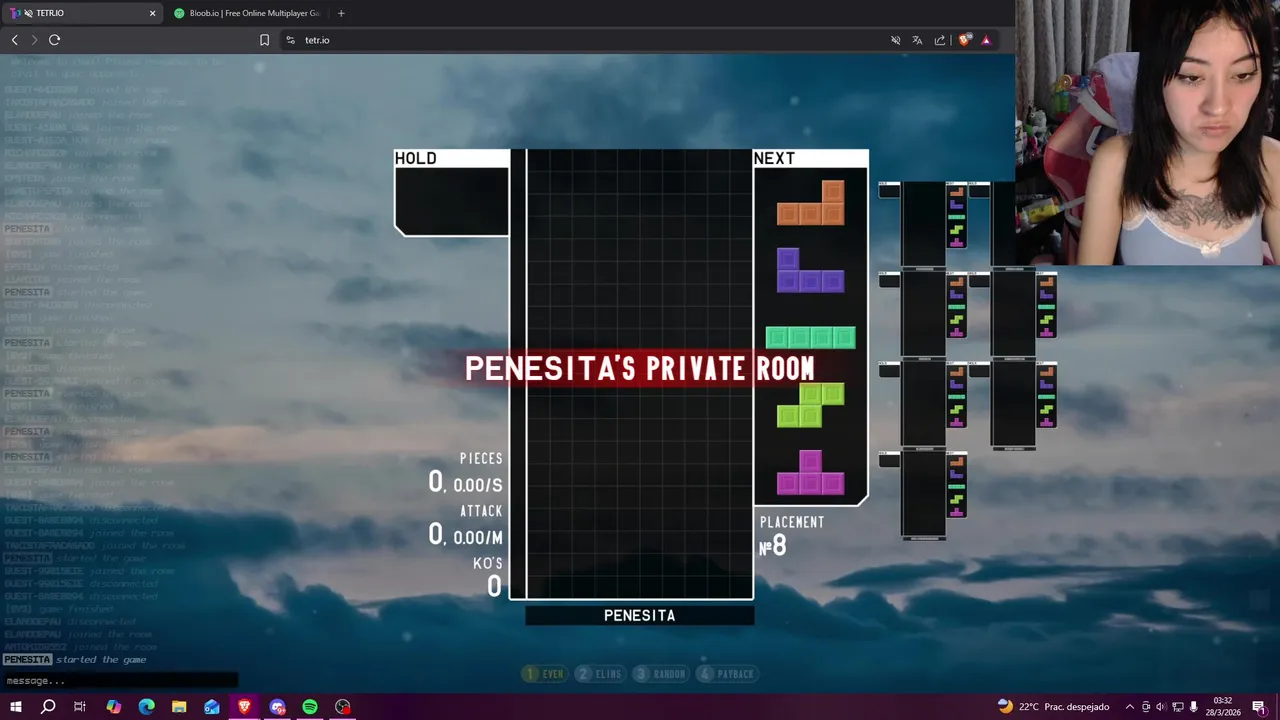Click the lime S piece in NEXT queue
The image size is (1280, 720).
pyautogui.click(x=811, y=405)
